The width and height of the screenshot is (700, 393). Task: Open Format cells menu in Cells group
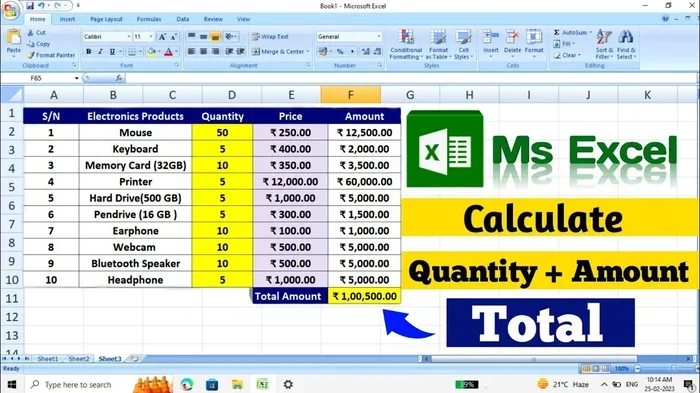click(534, 42)
